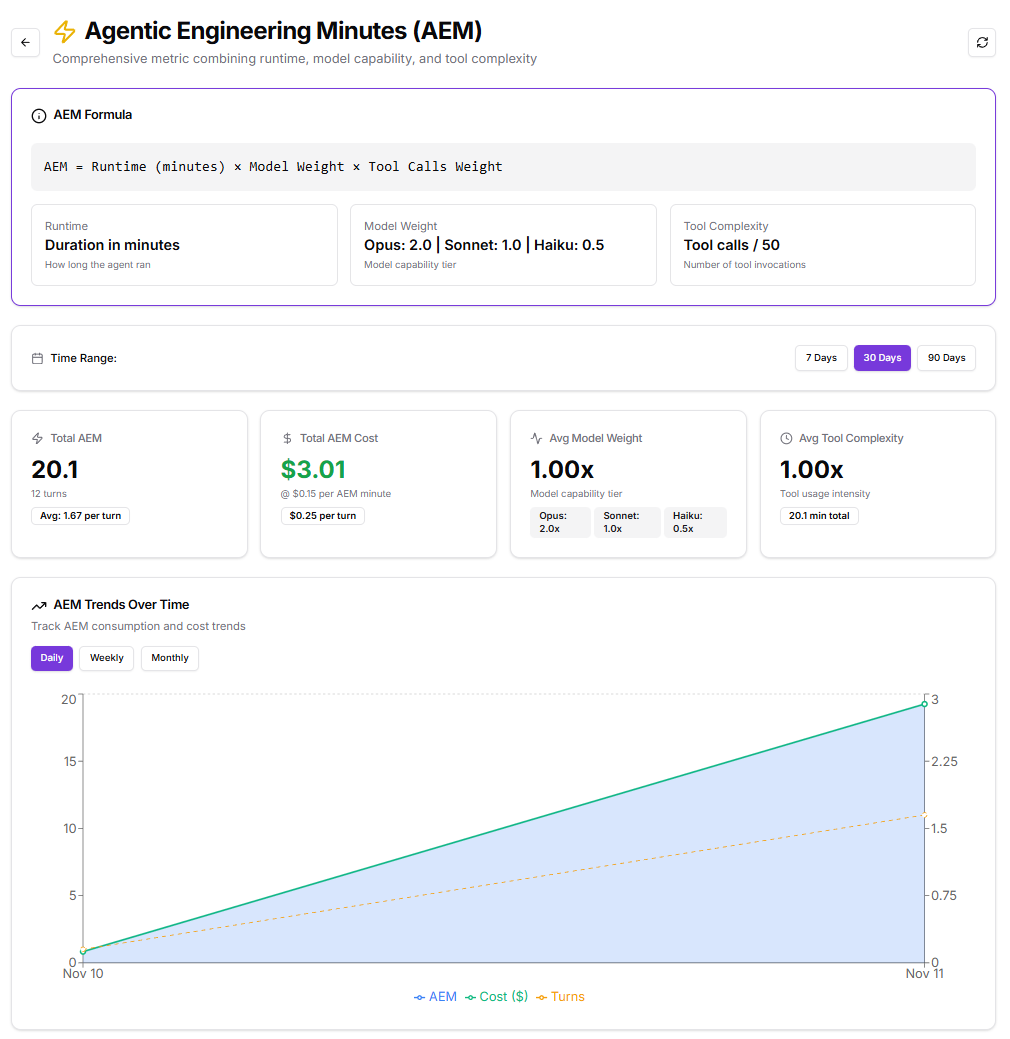This screenshot has height=1039, width=1010.
Task: Switch to the Weekly trends view
Action: [x=106, y=658]
